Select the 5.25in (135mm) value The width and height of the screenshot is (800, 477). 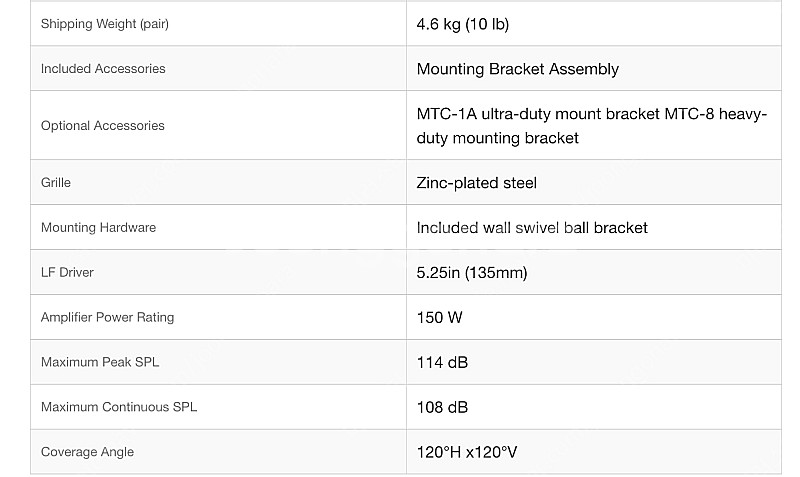tap(471, 272)
